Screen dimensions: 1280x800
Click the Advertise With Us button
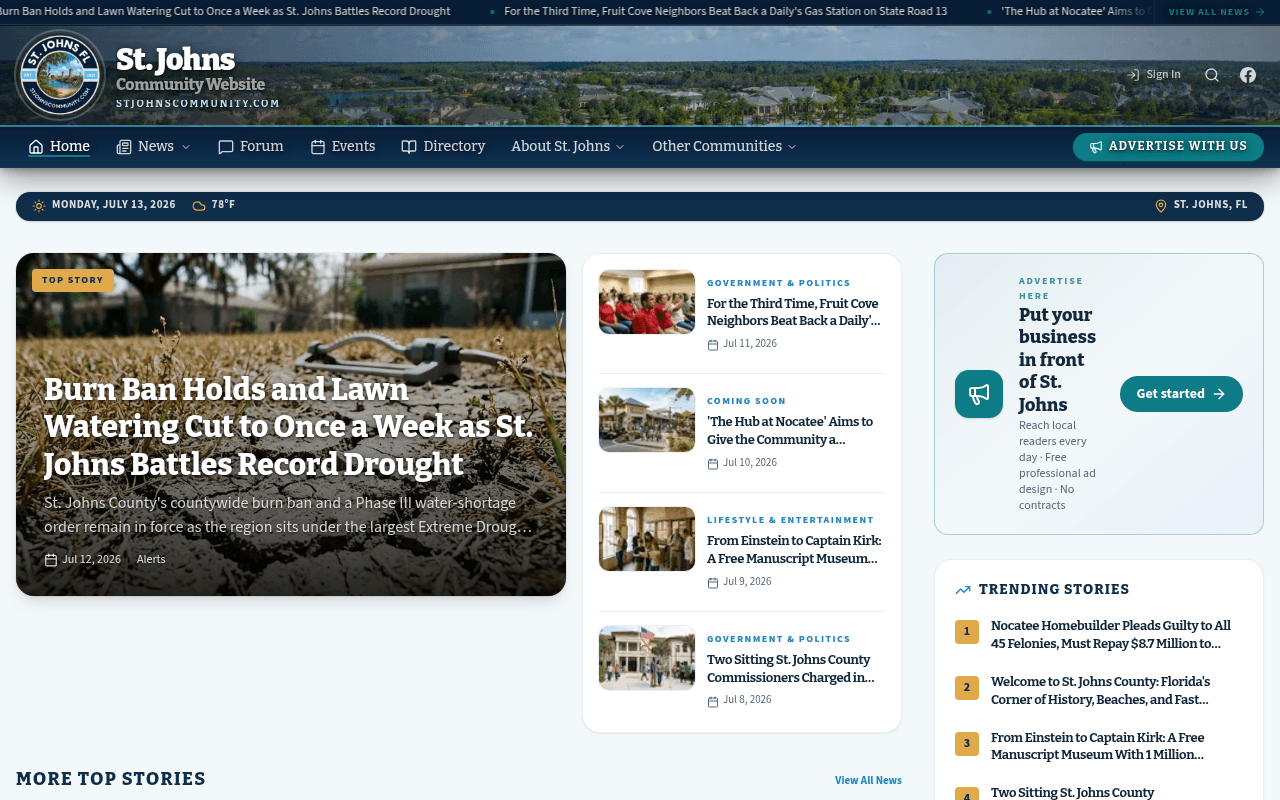click(1168, 147)
